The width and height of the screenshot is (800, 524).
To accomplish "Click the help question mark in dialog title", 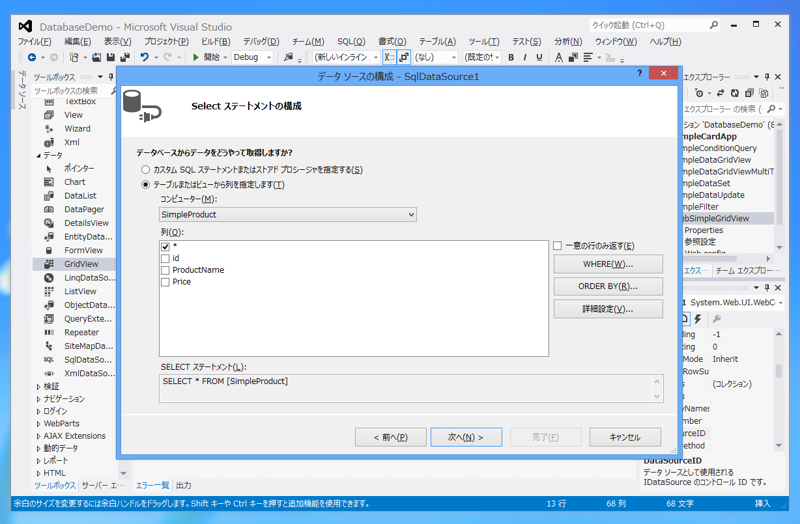I will [639, 73].
